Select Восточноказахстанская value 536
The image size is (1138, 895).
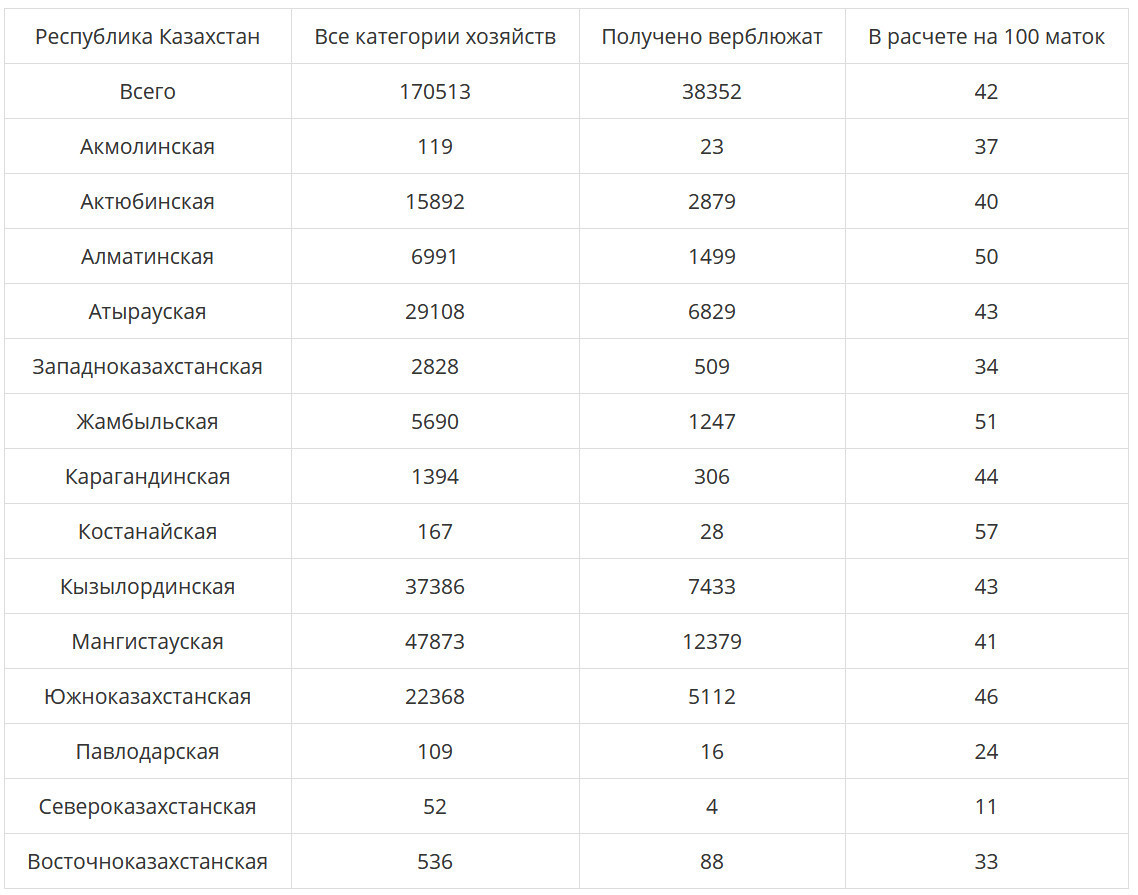435,862
